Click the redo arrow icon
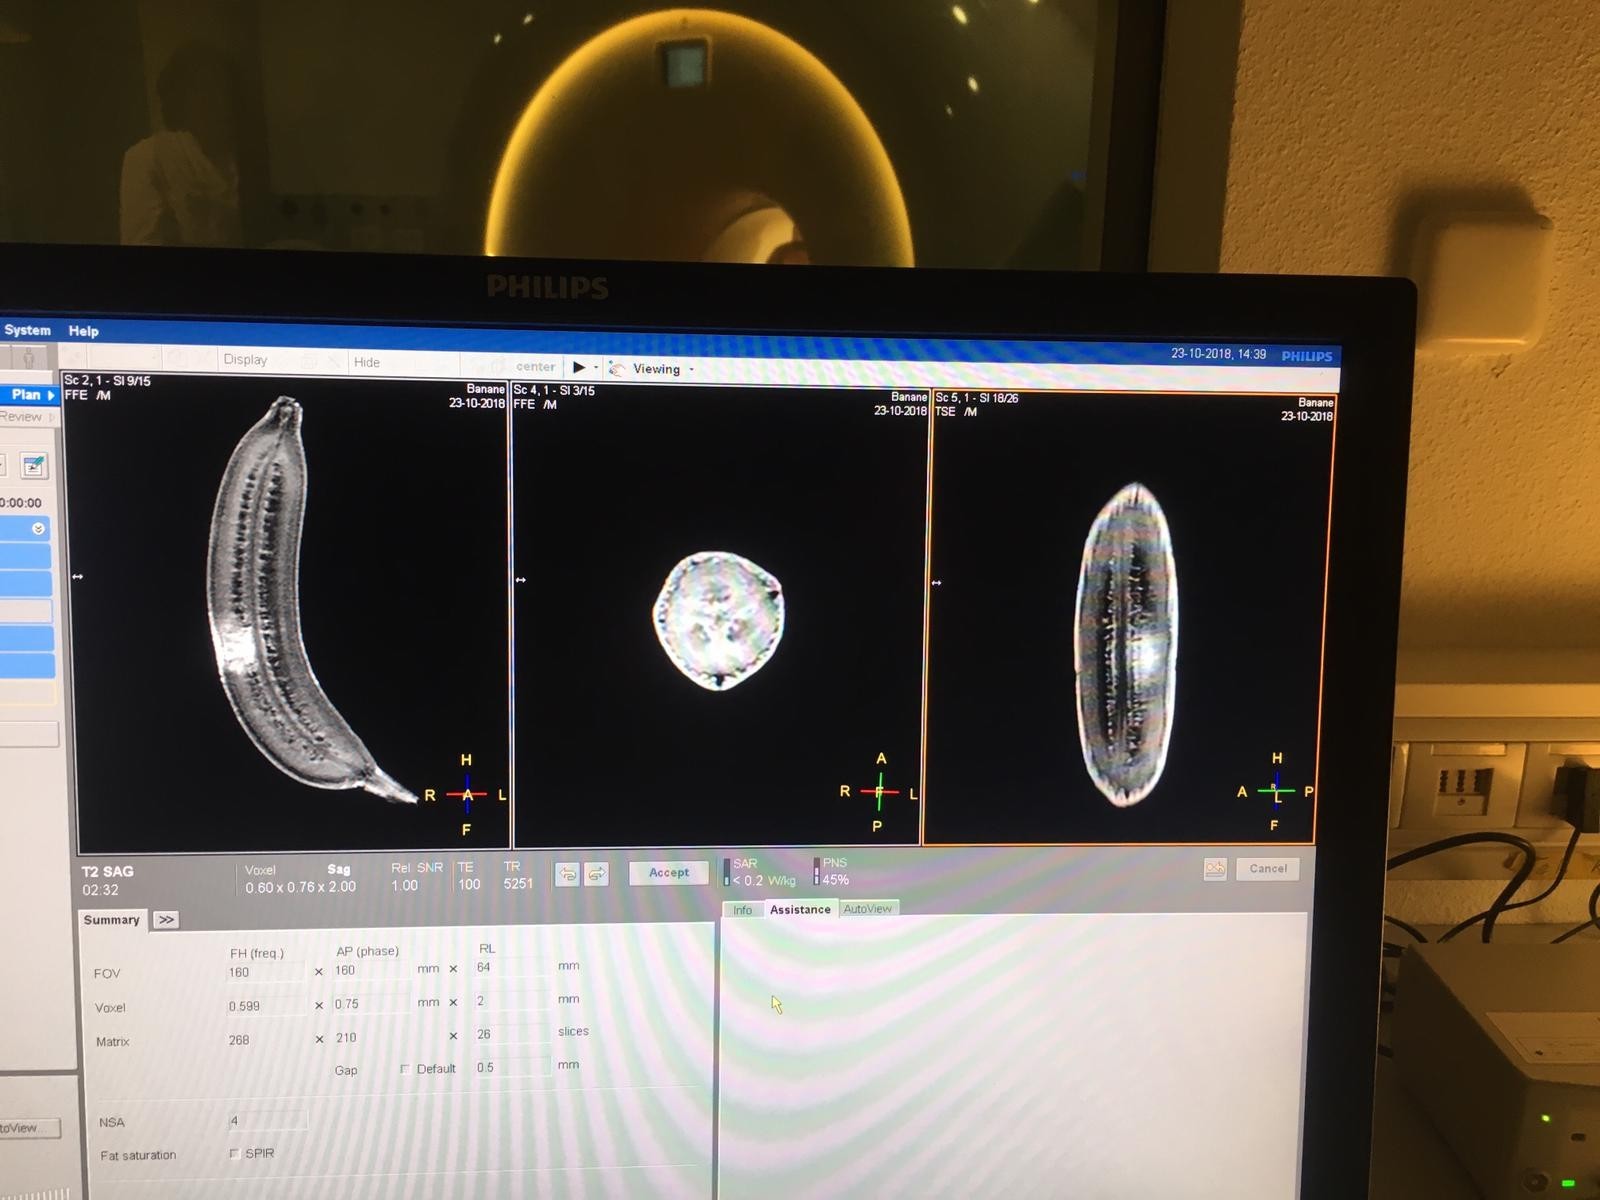 [x=596, y=873]
